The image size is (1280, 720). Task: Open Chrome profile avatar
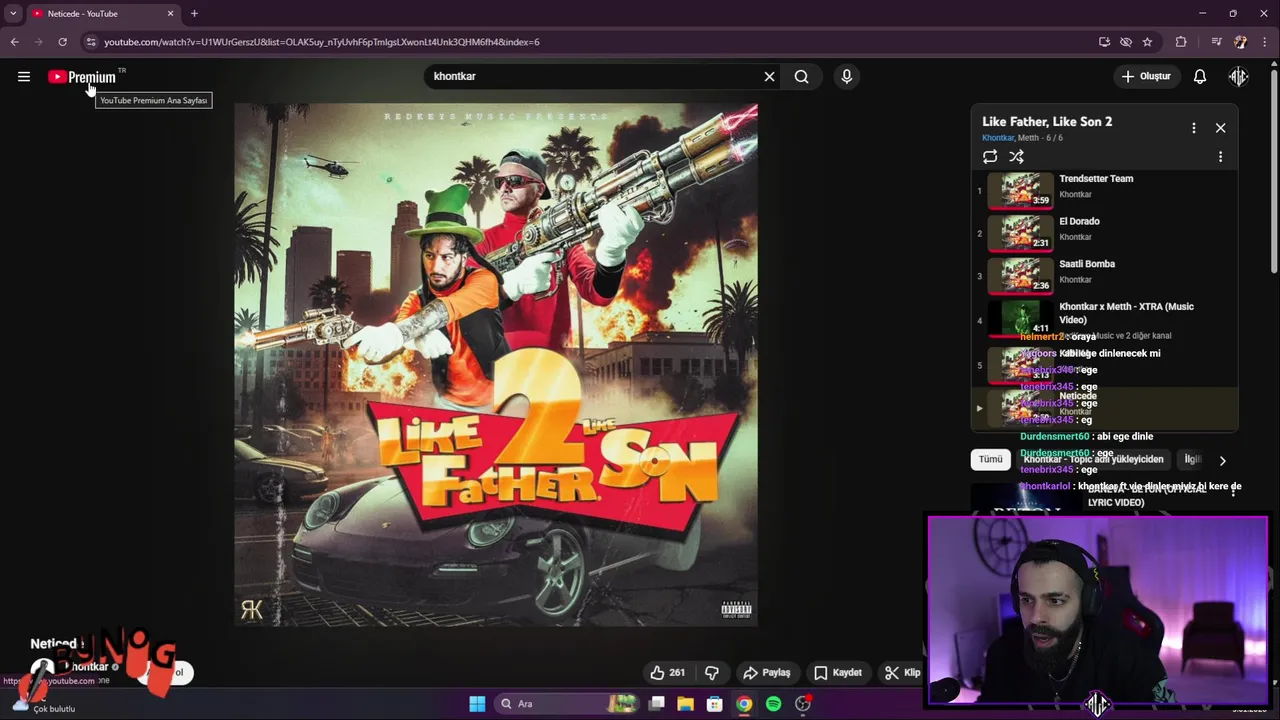(x=1240, y=42)
